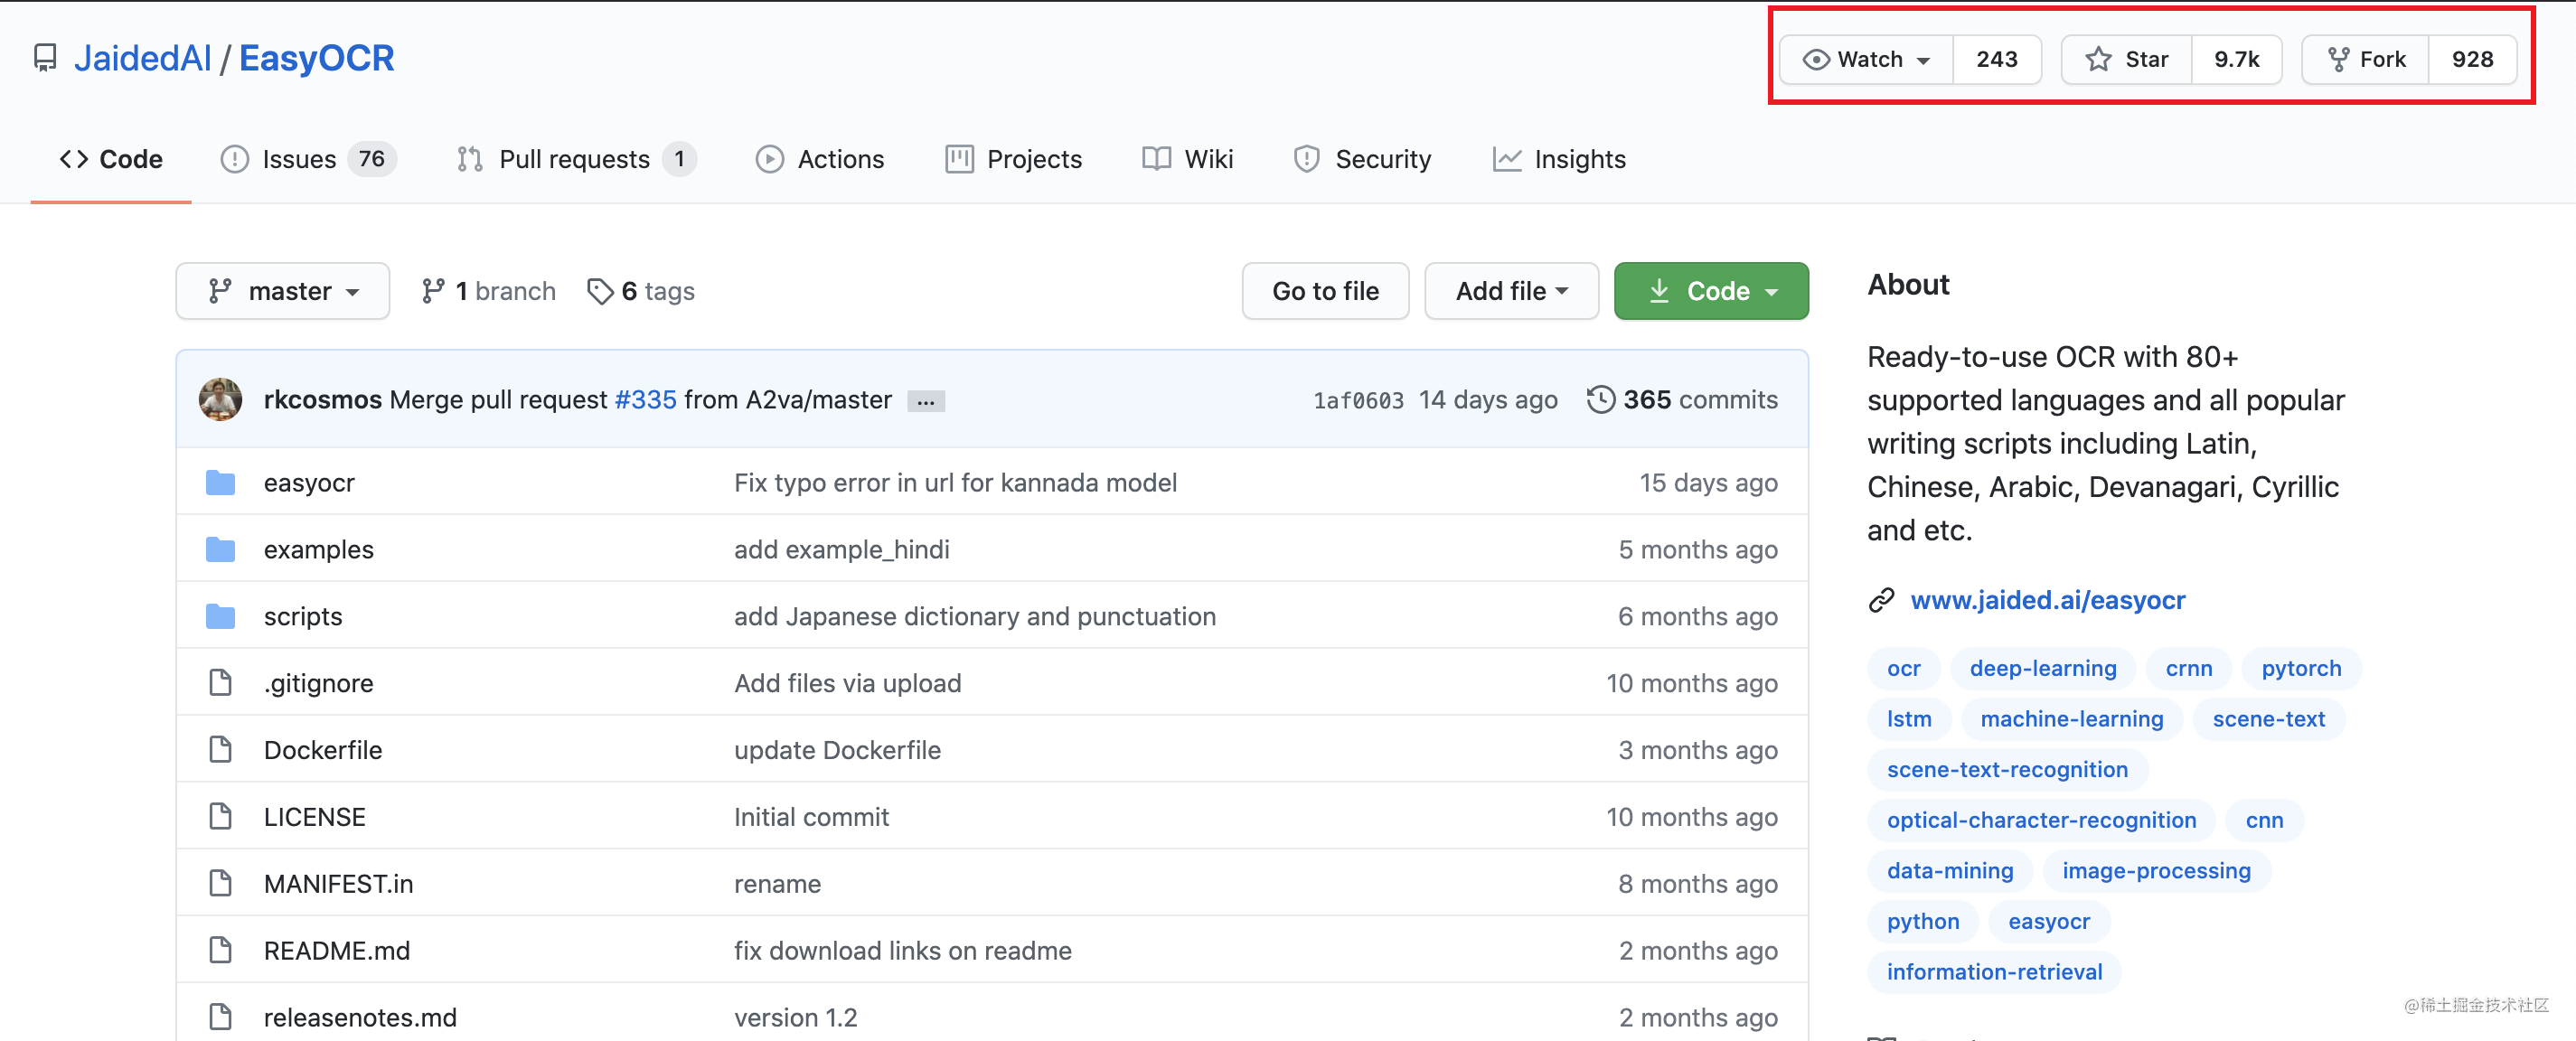Click the .gitignore file icon
Image resolution: width=2576 pixels, height=1041 pixels.
click(x=220, y=683)
